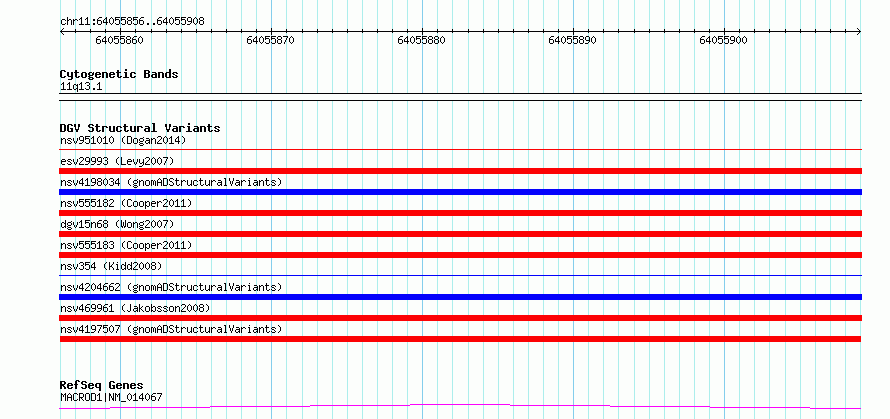890x419 pixels.
Task: Open gene label MACROD1|NM_014067
Action: pyautogui.click(x=111, y=397)
